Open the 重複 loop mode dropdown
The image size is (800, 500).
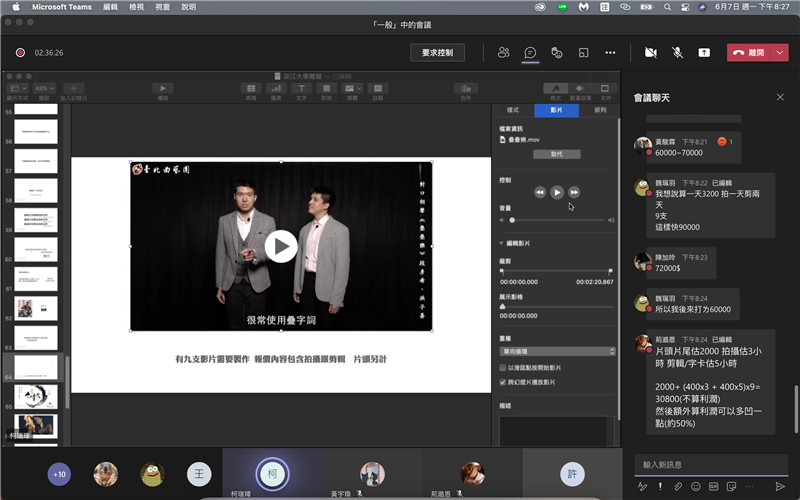pos(557,351)
